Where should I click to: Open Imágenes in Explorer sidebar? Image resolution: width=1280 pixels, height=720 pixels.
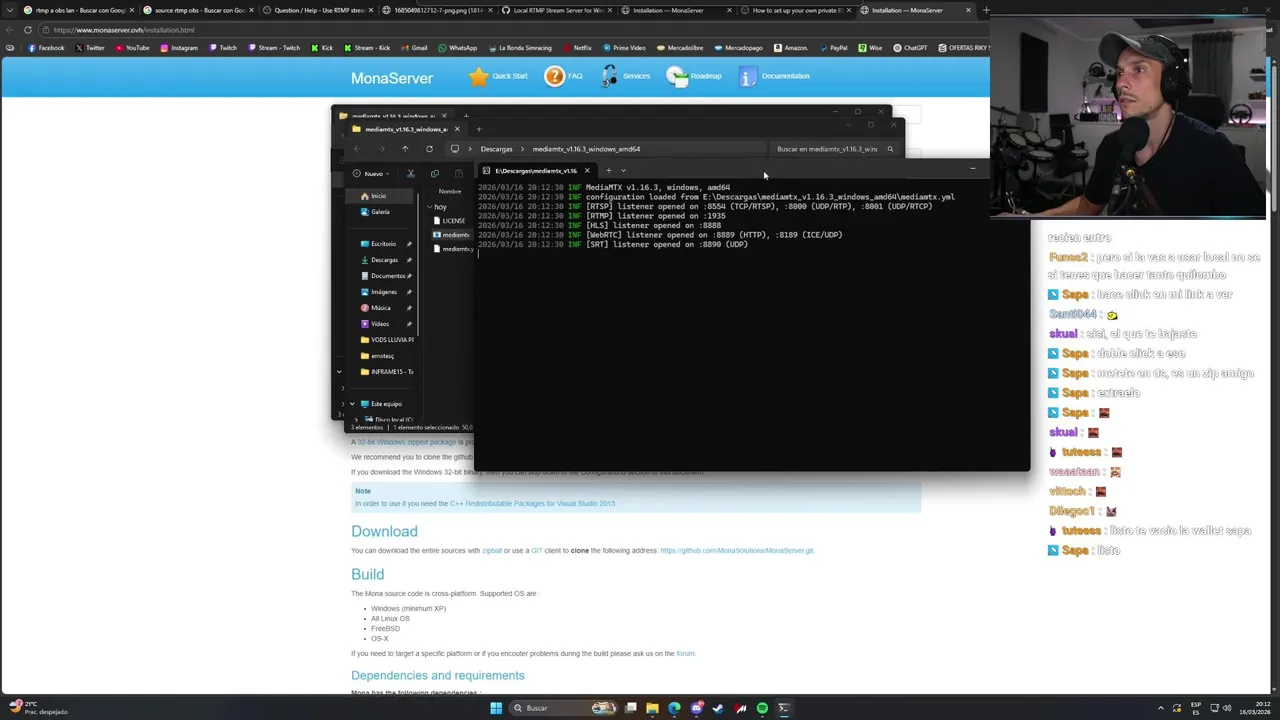tap(384, 292)
